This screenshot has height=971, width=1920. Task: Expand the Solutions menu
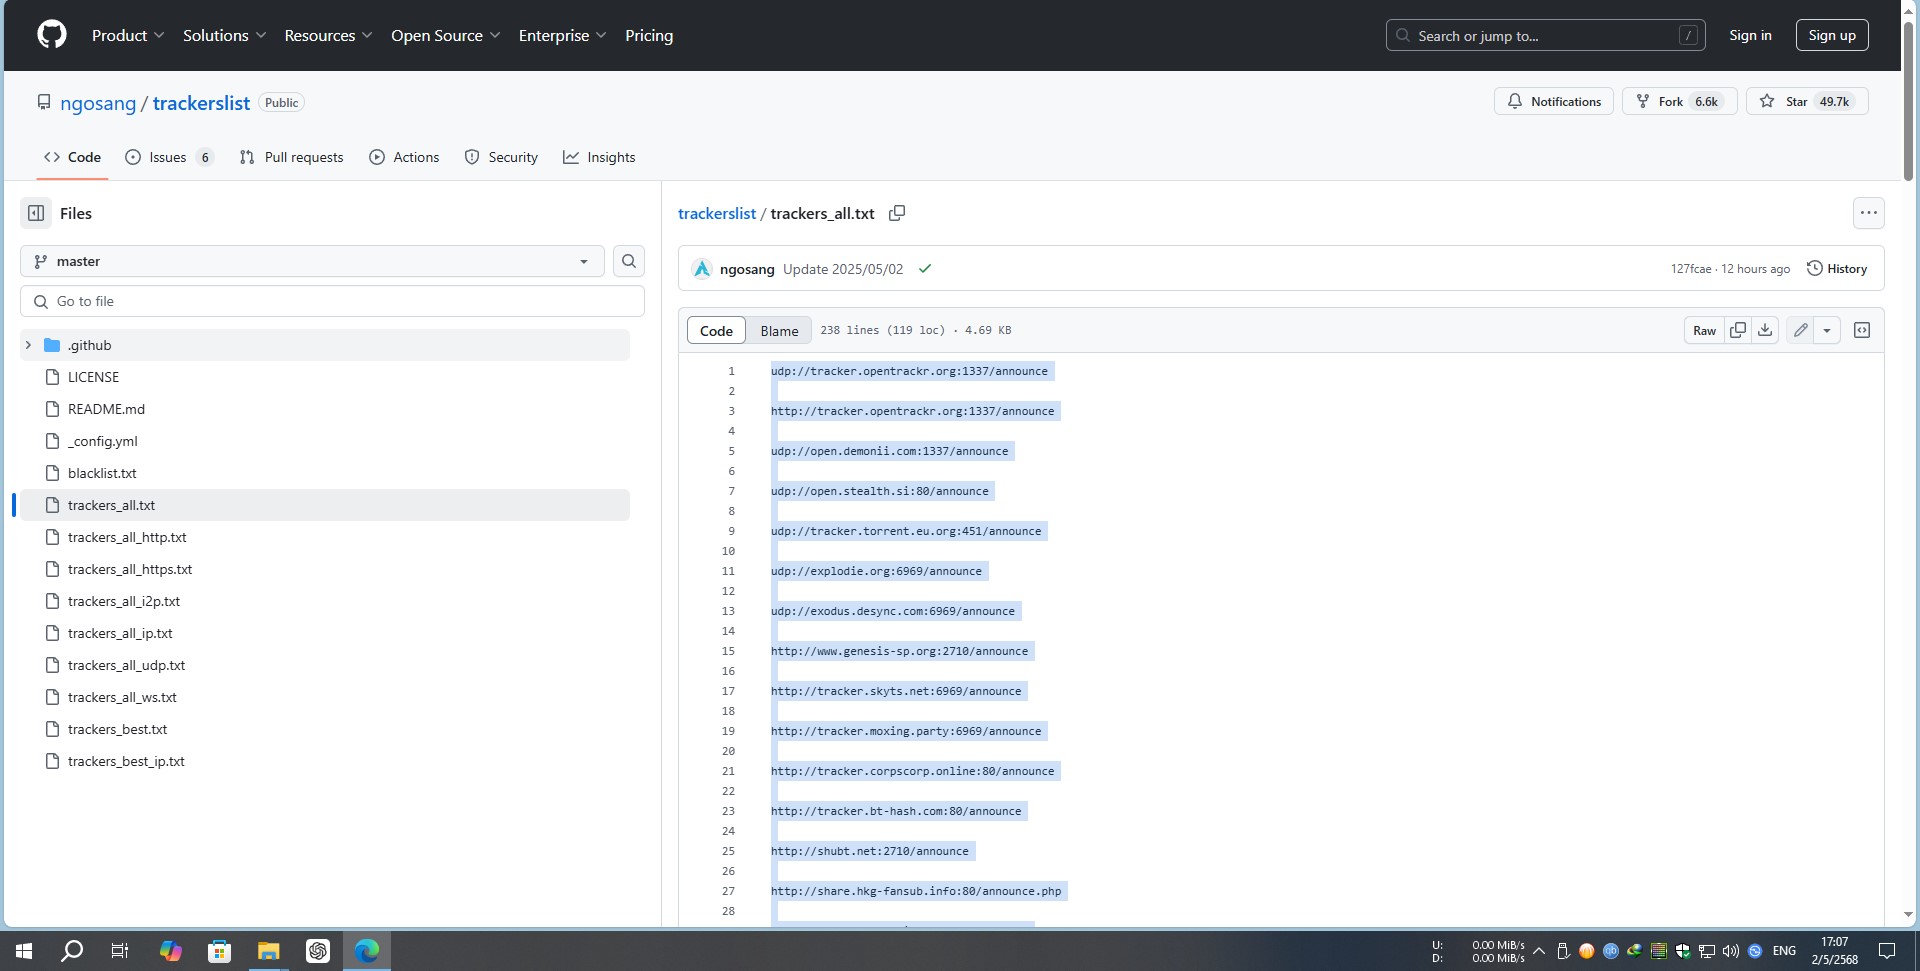[224, 35]
